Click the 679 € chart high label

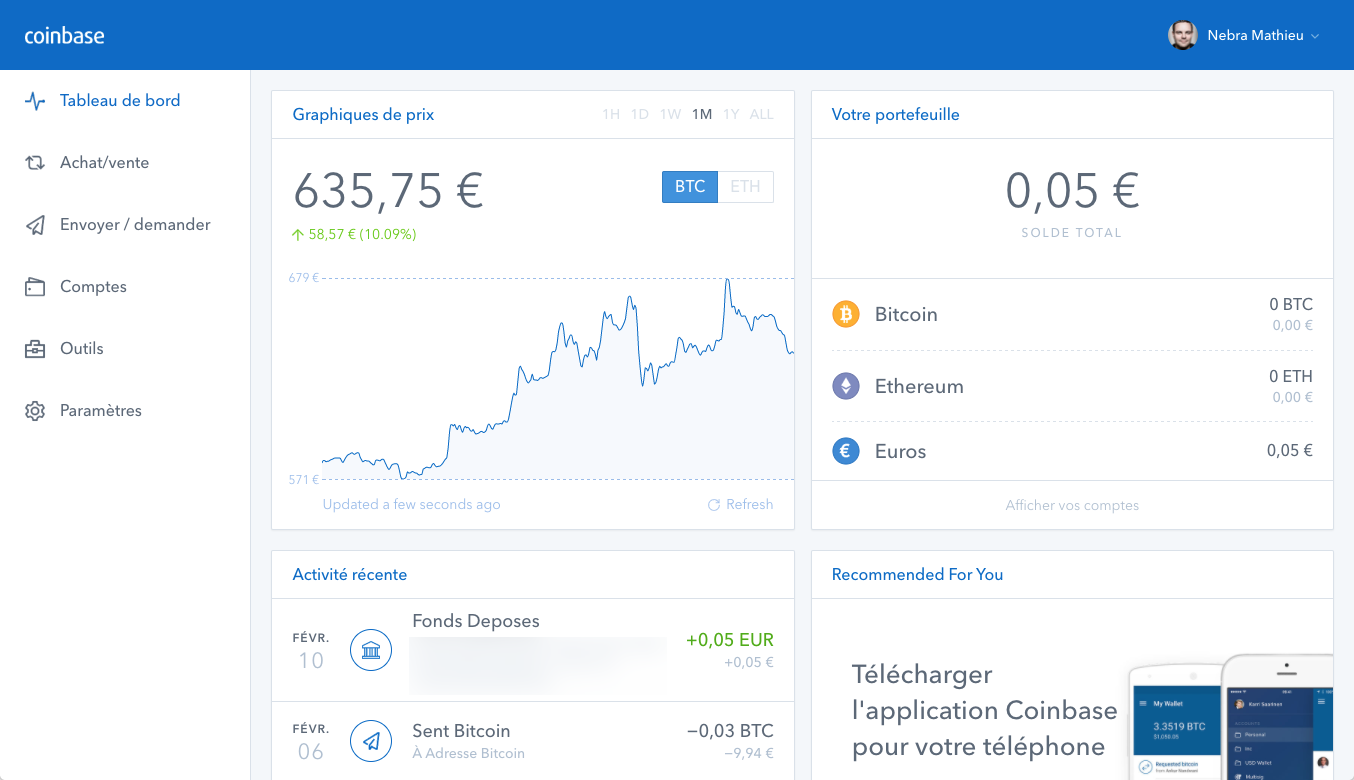[303, 278]
